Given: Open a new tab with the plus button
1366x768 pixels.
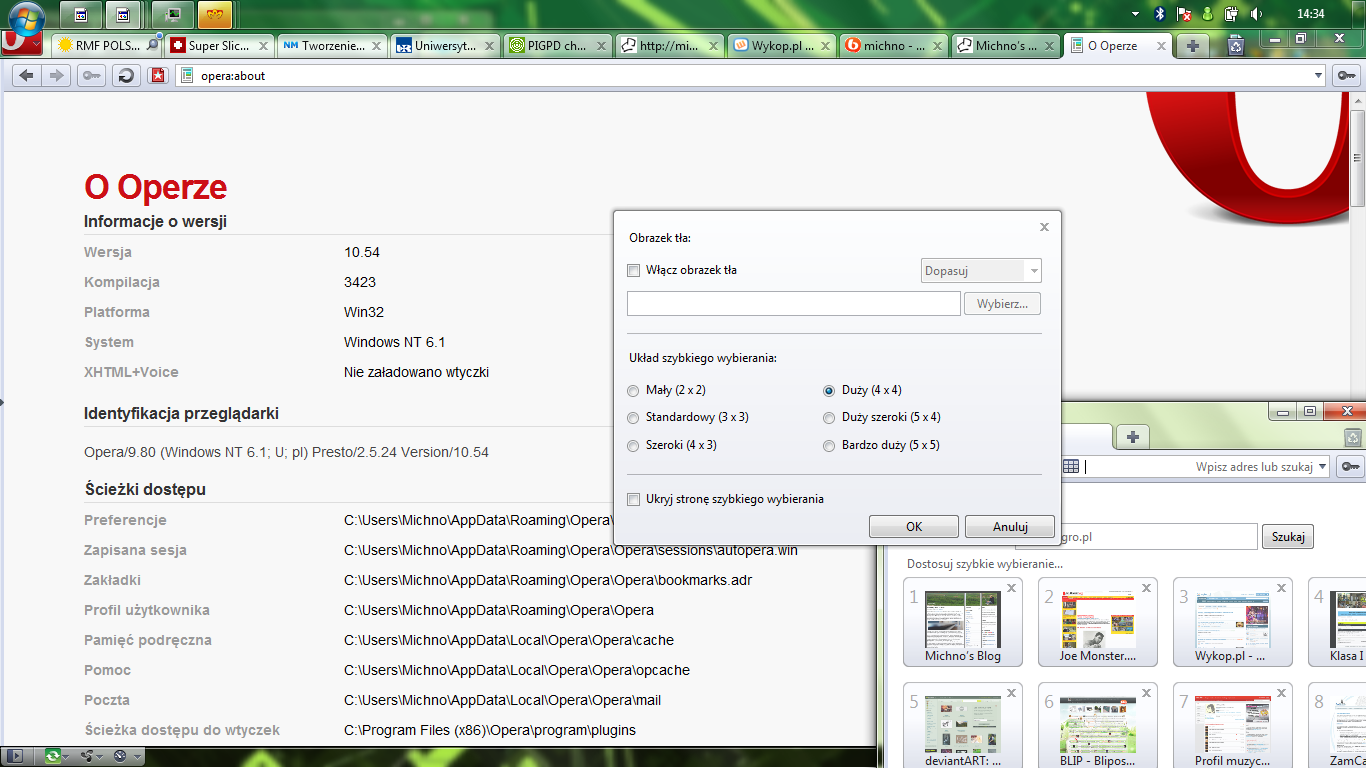Looking at the screenshot, I should click(x=1192, y=46).
